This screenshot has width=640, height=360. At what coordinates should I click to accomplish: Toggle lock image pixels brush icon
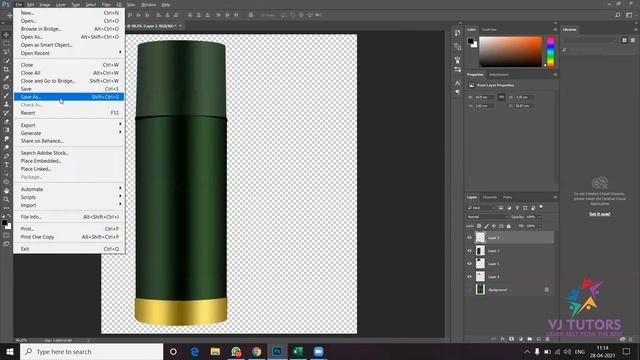point(487,226)
